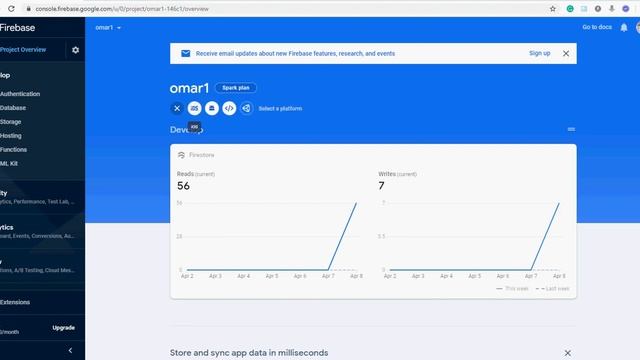The image size is (640, 360).
Task: Add a Web app using code icon
Action: click(229, 108)
